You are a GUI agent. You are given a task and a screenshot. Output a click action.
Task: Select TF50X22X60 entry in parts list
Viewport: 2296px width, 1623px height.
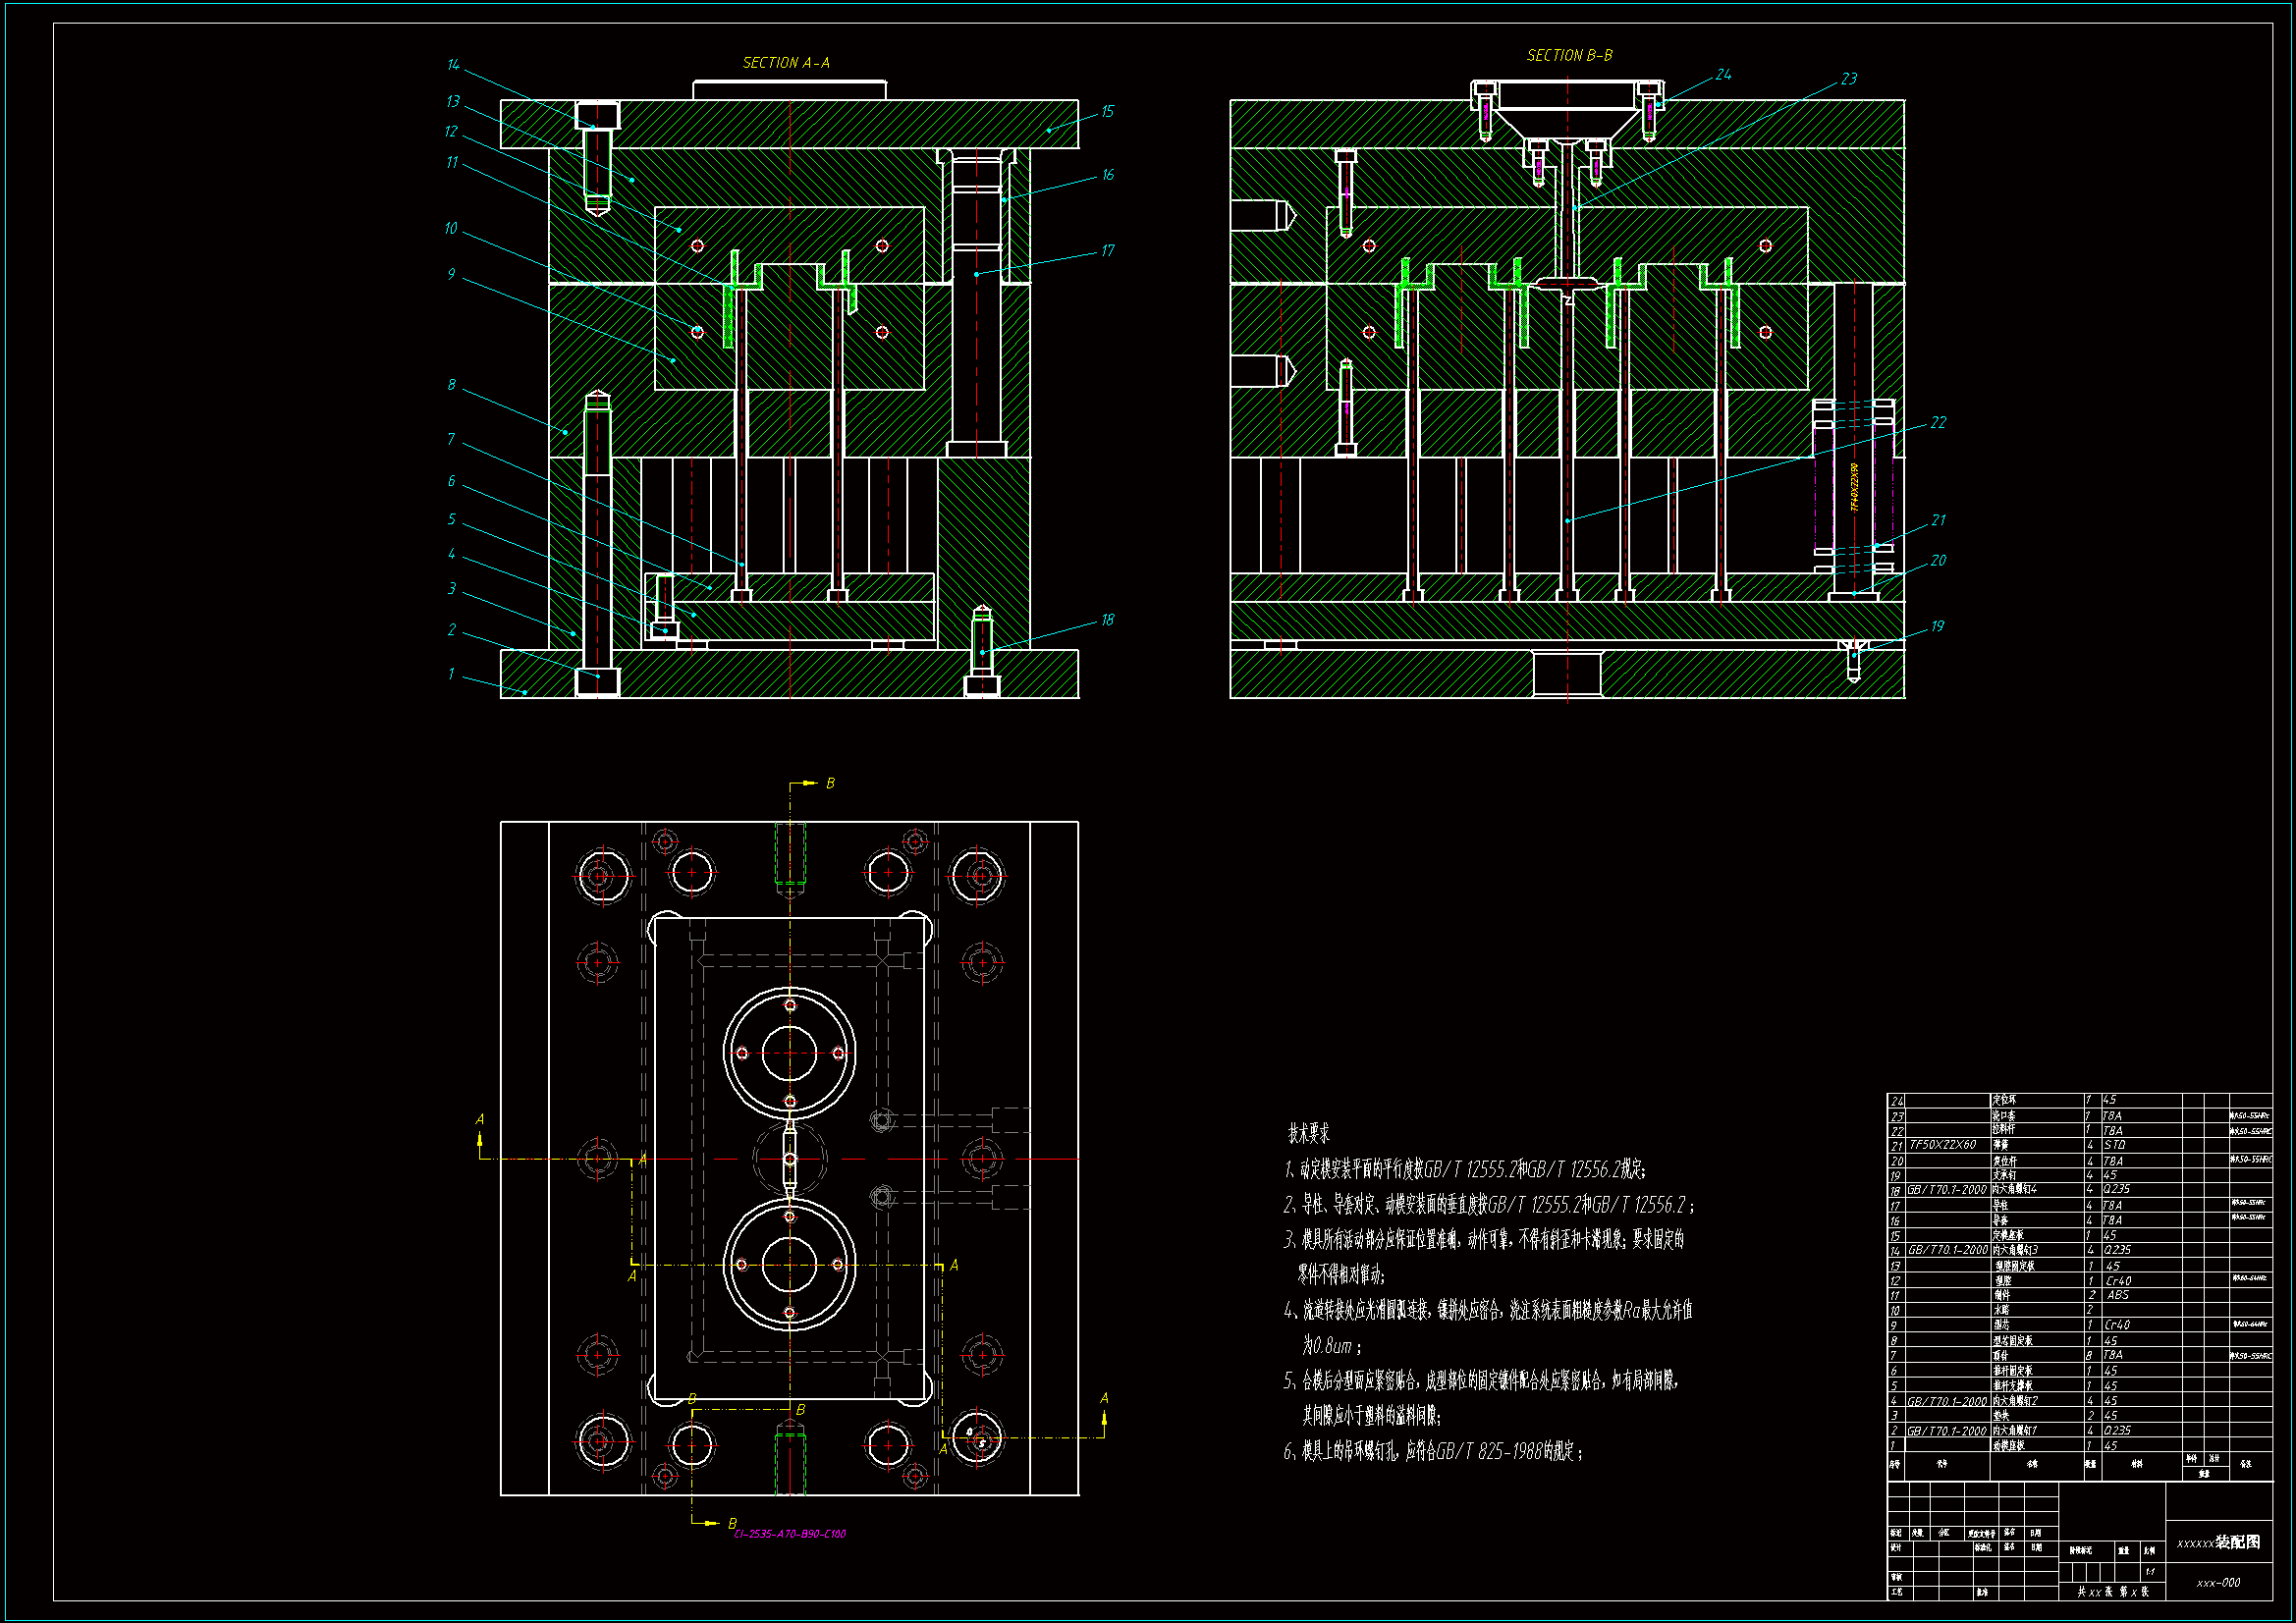pos(1942,1144)
